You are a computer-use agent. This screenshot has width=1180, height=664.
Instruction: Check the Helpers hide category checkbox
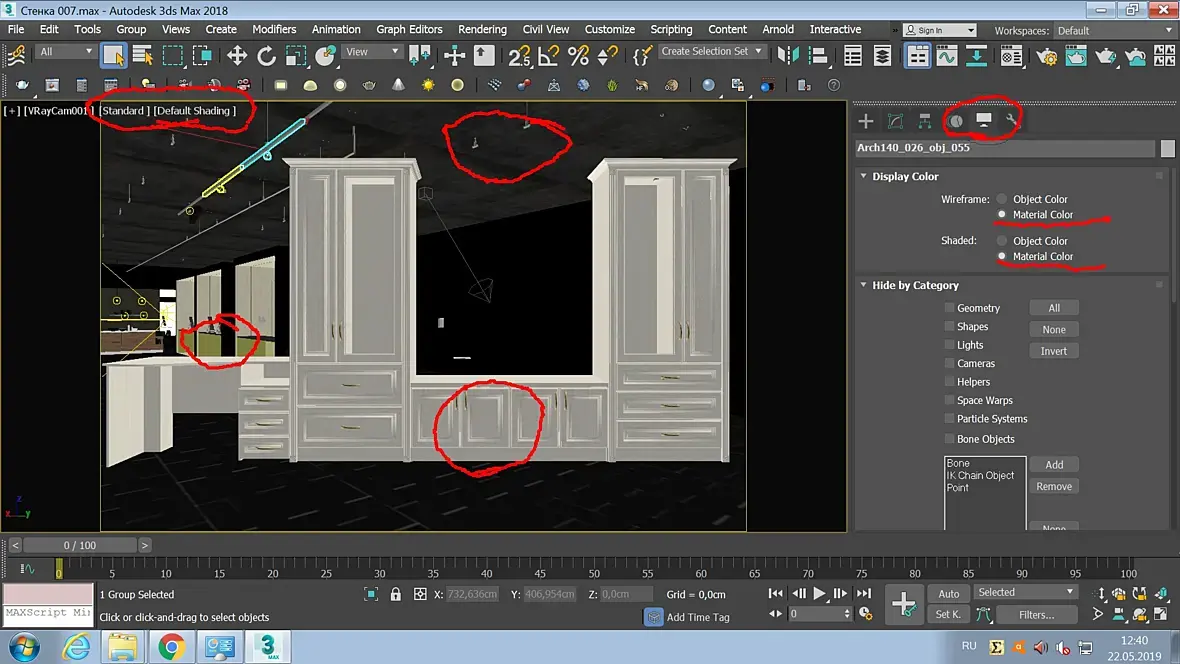(x=949, y=382)
